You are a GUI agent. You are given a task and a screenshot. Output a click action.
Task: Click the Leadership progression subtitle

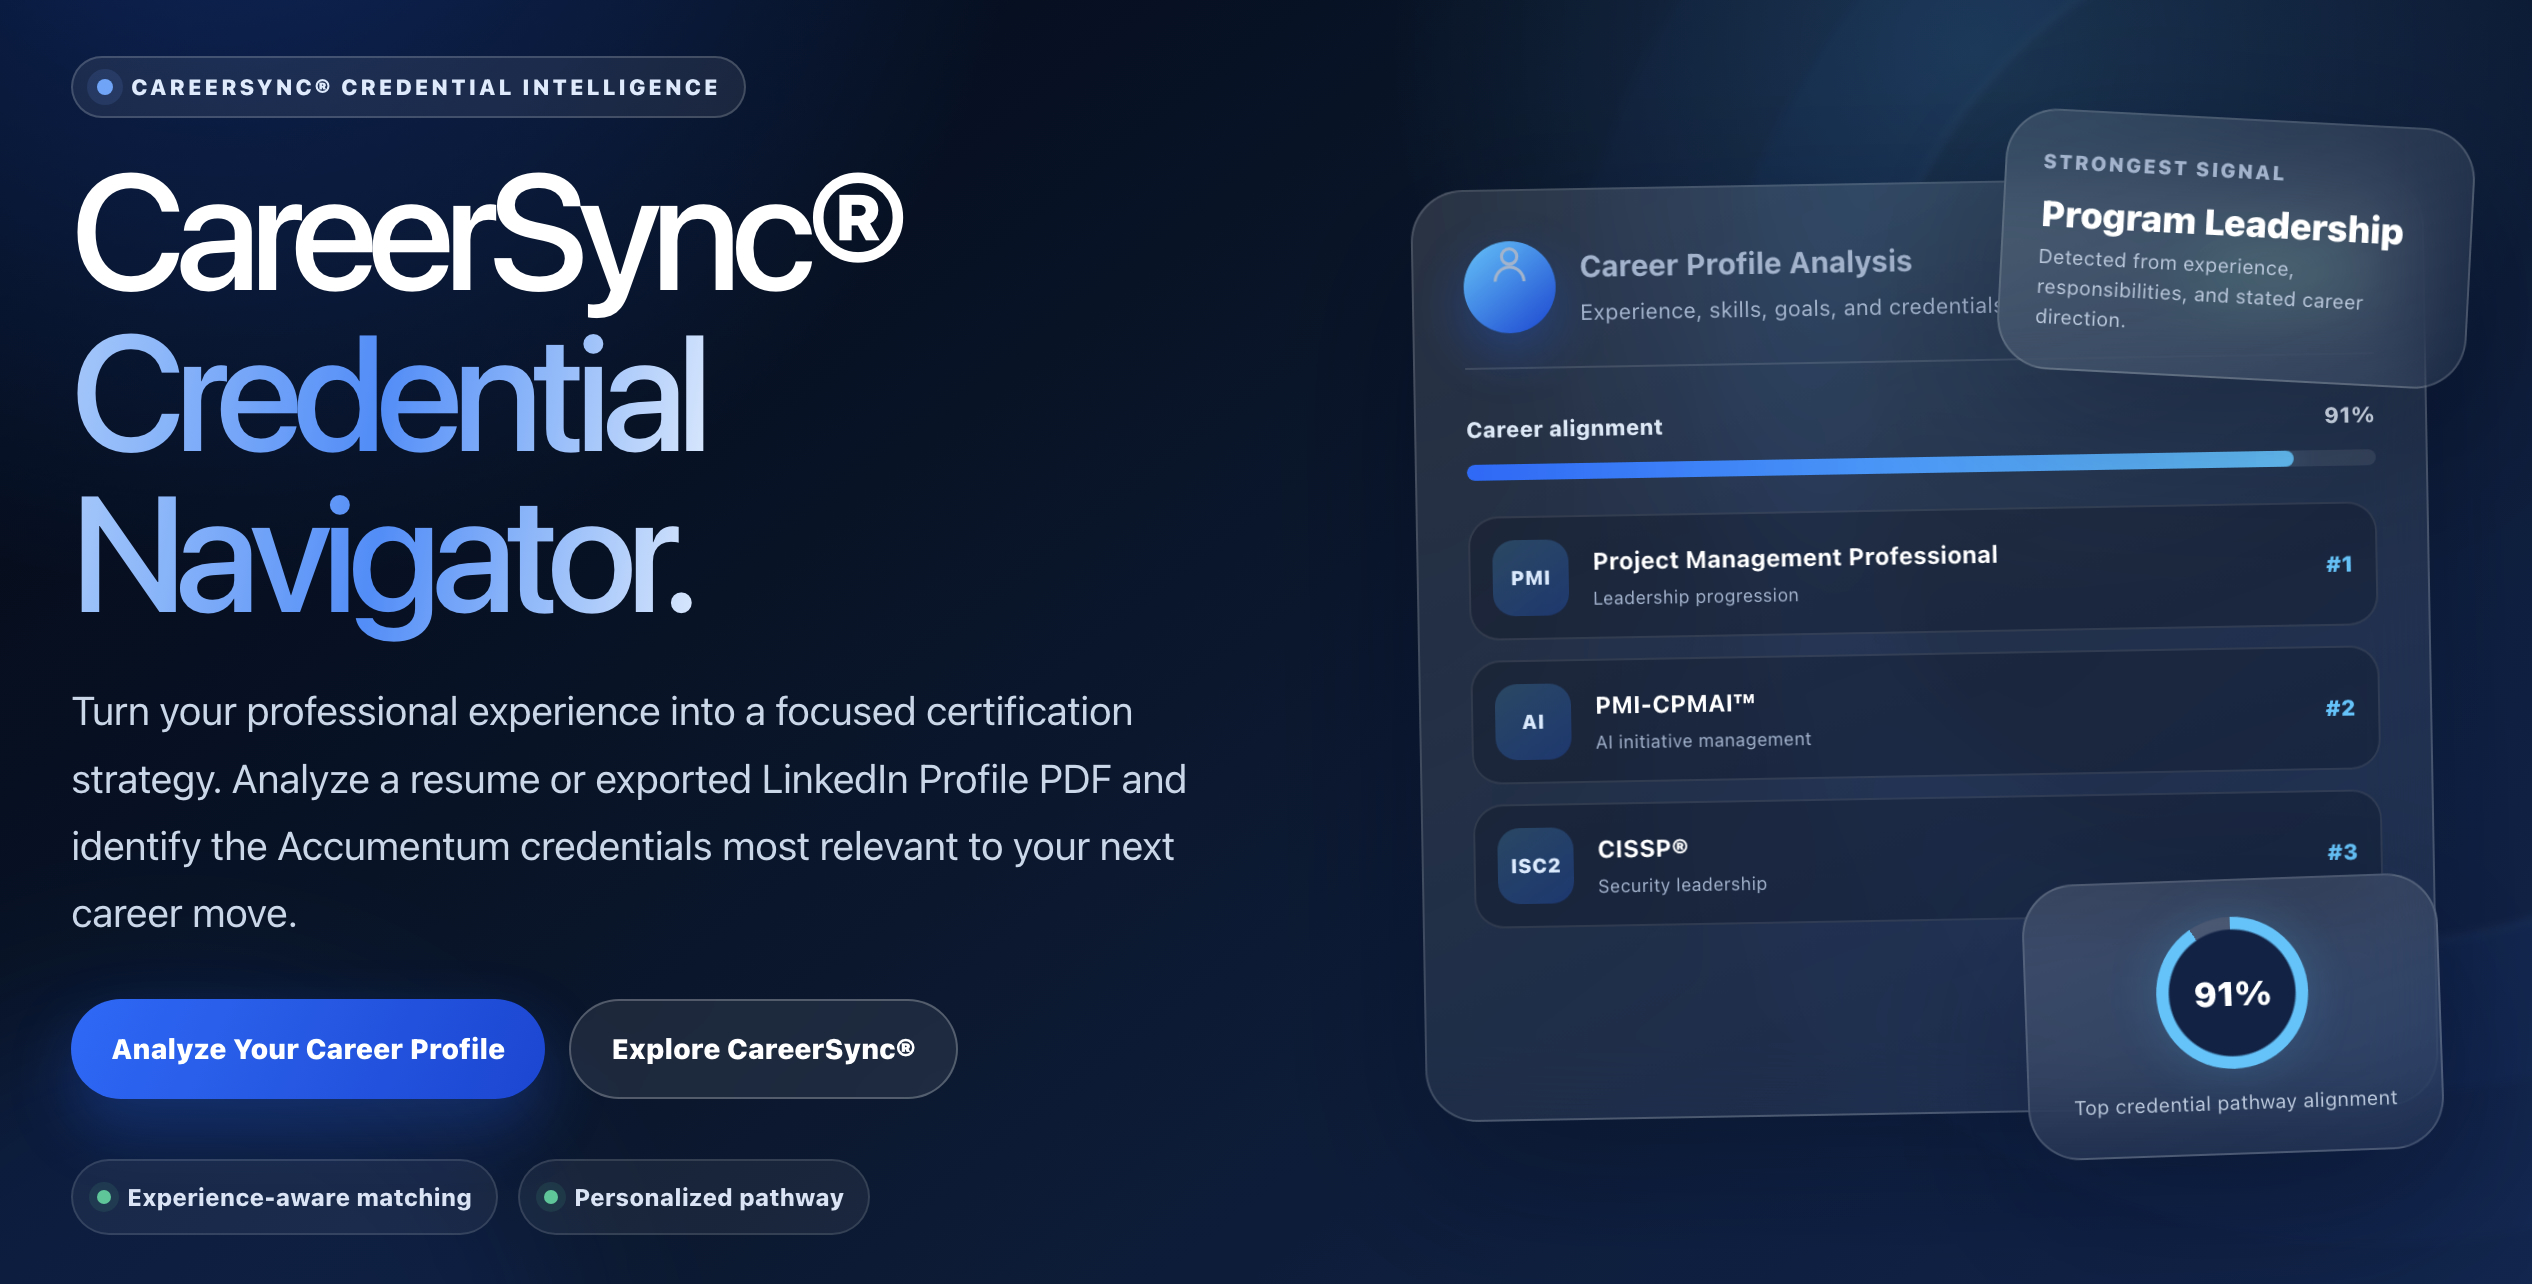click(x=1695, y=596)
